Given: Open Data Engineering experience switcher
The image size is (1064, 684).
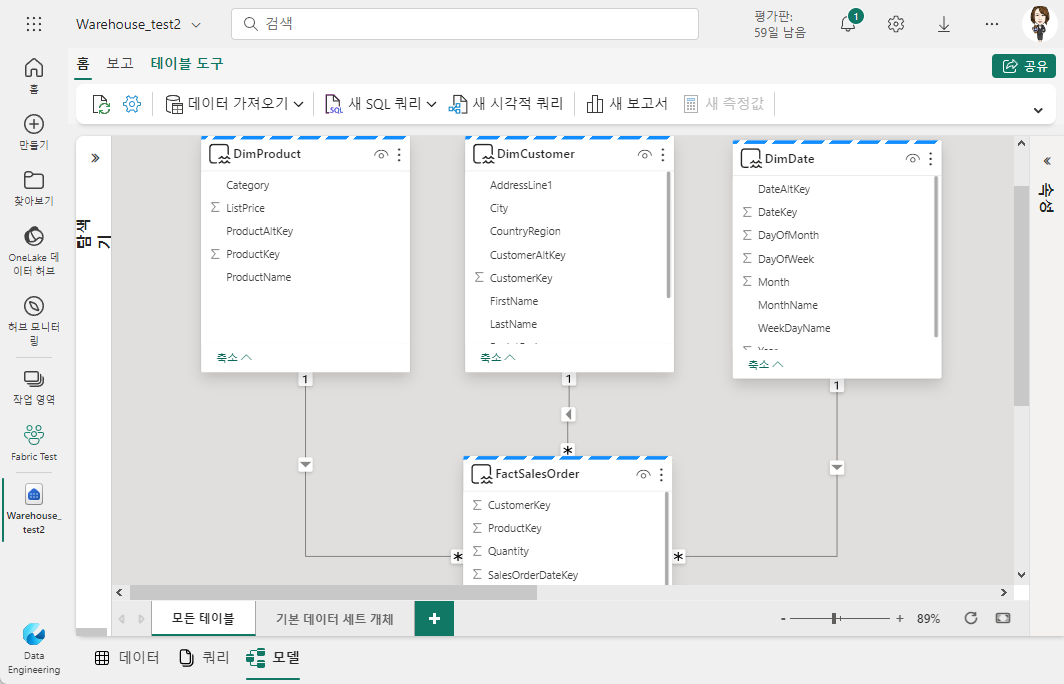Looking at the screenshot, I should tap(34, 649).
